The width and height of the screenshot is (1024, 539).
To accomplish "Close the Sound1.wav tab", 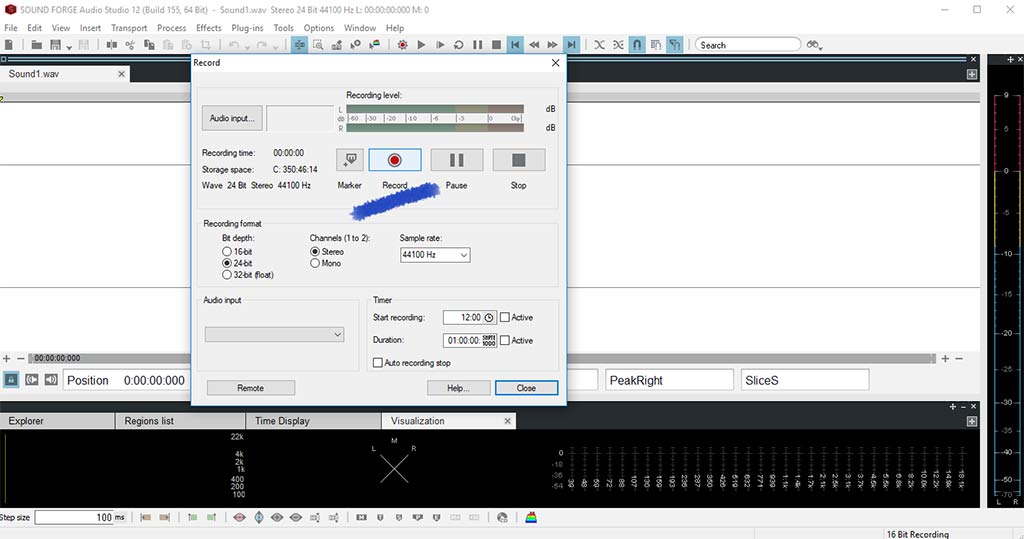I will click(121, 74).
